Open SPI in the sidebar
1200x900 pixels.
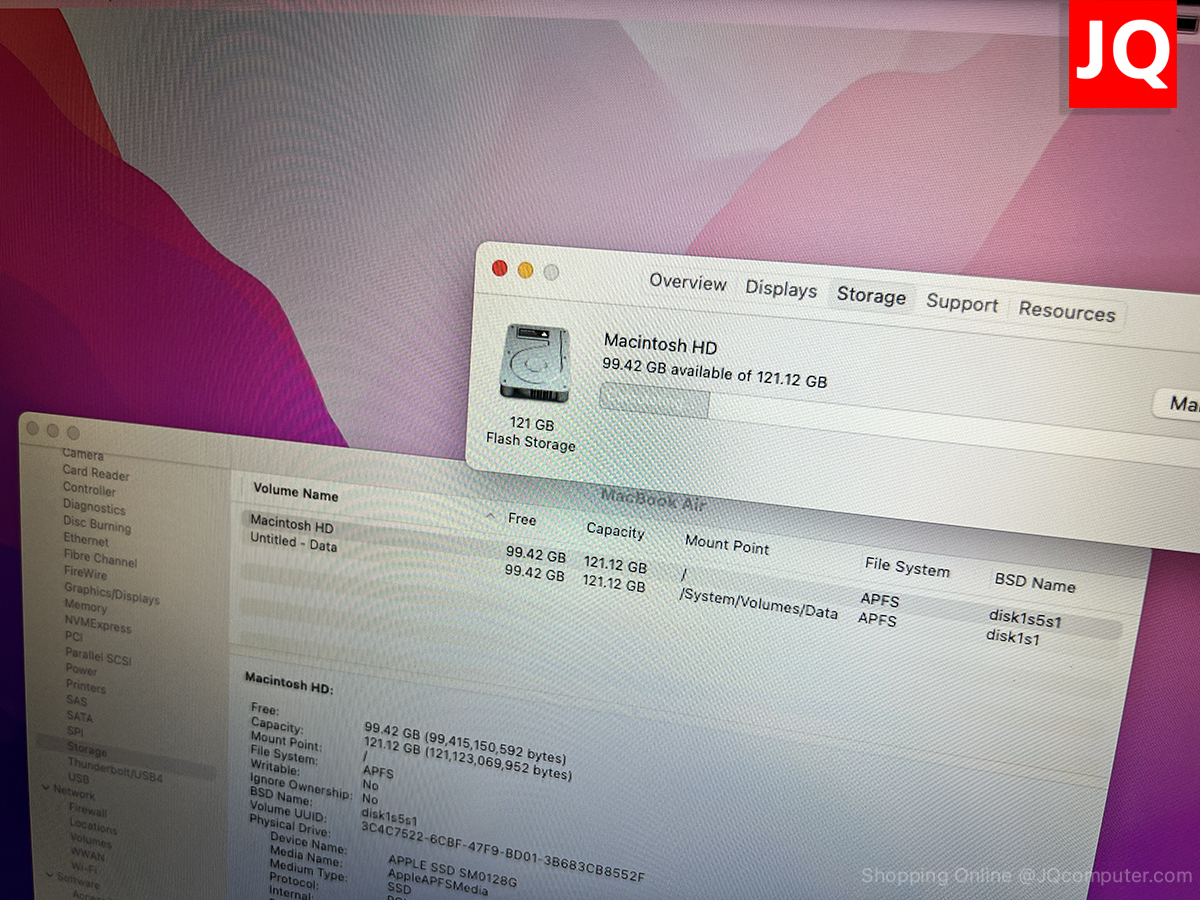point(76,732)
